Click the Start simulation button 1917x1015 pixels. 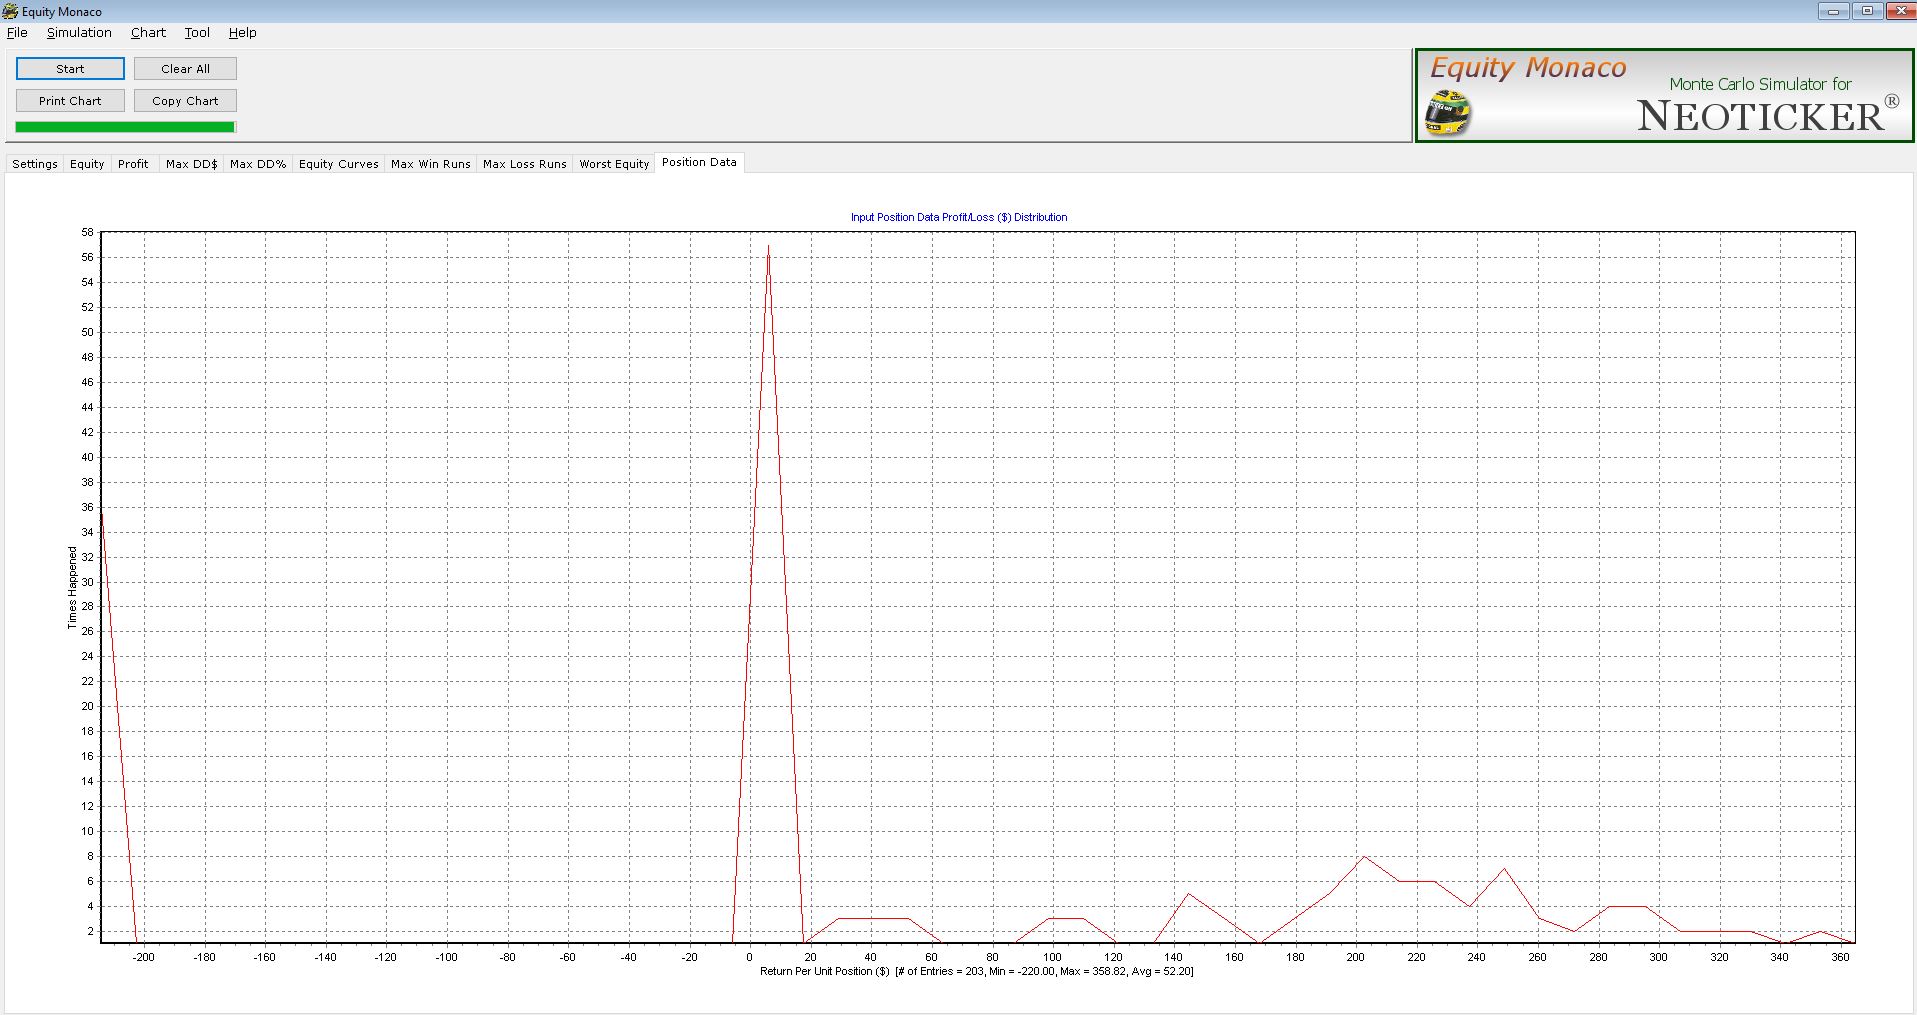point(70,69)
